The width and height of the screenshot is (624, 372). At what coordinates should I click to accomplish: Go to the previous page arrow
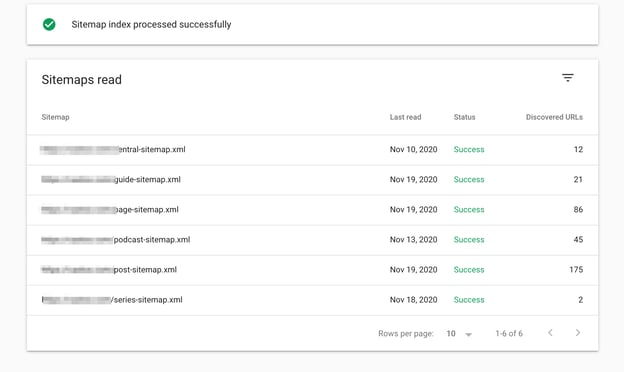point(550,333)
